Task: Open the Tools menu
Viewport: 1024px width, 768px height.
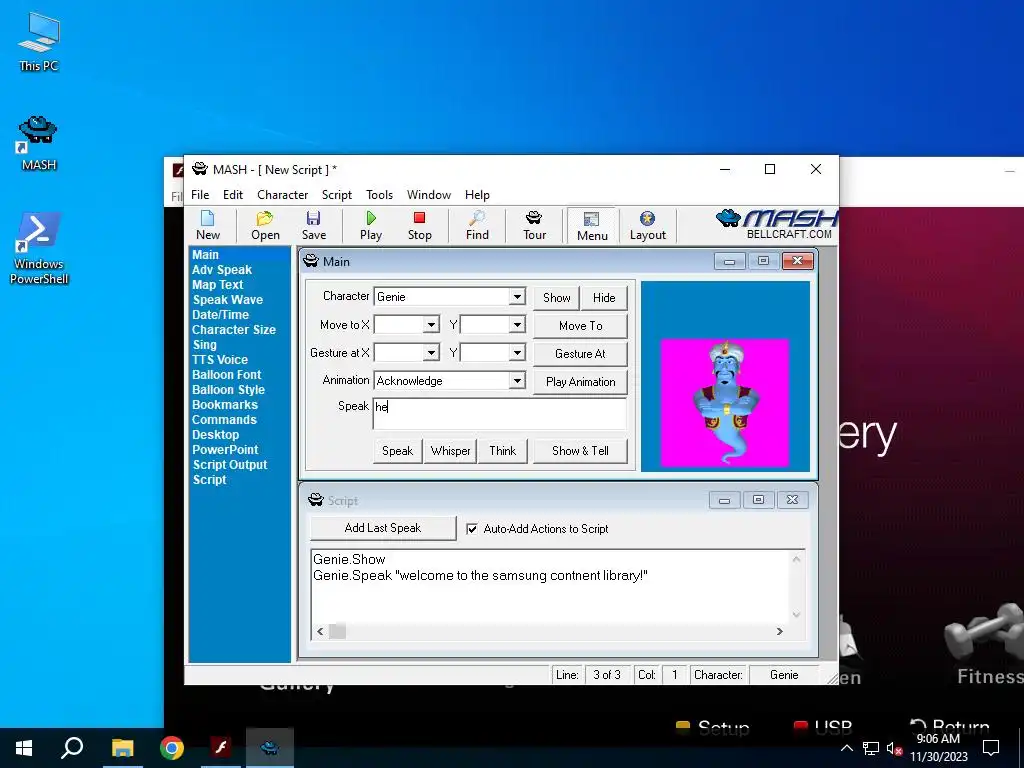Action: (x=379, y=195)
